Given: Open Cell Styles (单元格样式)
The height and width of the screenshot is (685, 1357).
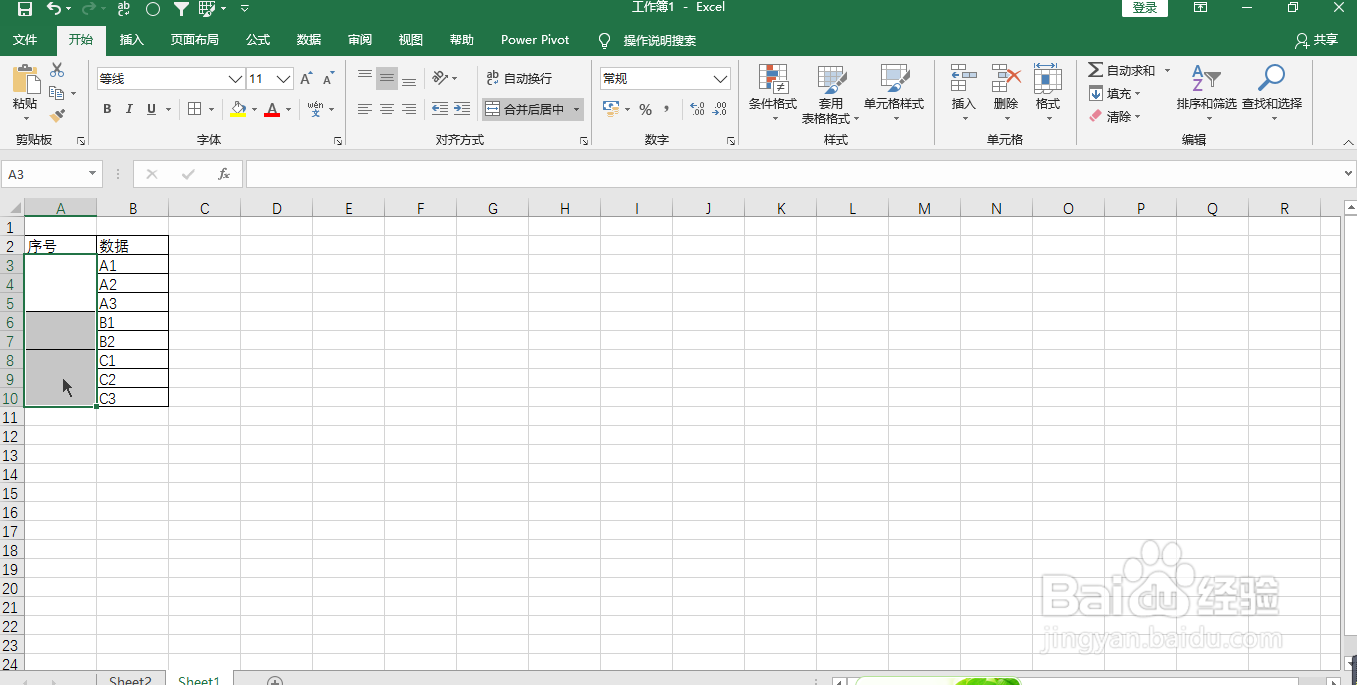Looking at the screenshot, I should click(x=894, y=93).
